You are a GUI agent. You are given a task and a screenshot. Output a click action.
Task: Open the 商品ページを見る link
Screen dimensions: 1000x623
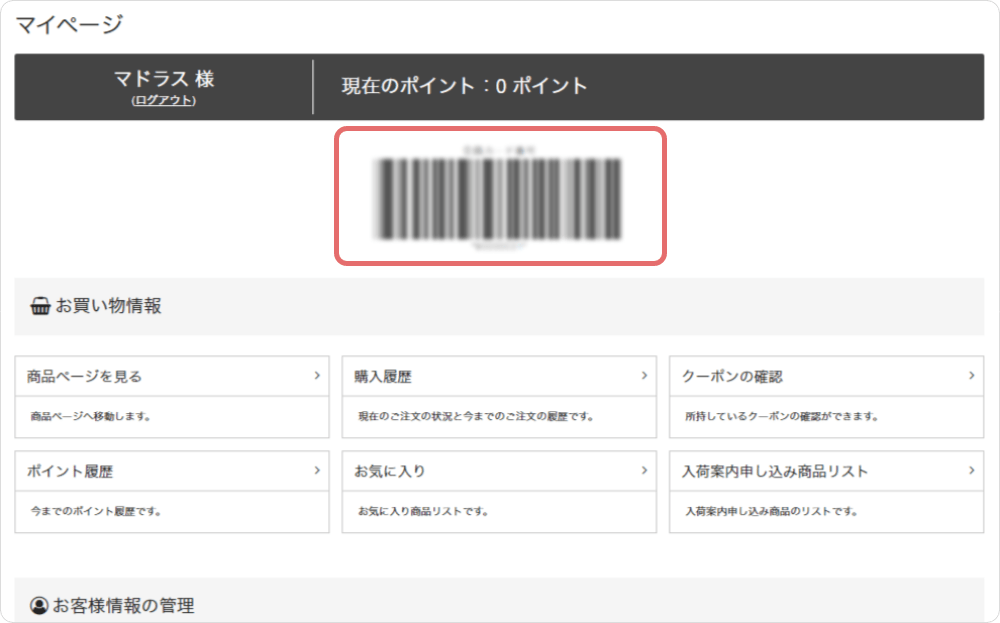click(x=84, y=376)
